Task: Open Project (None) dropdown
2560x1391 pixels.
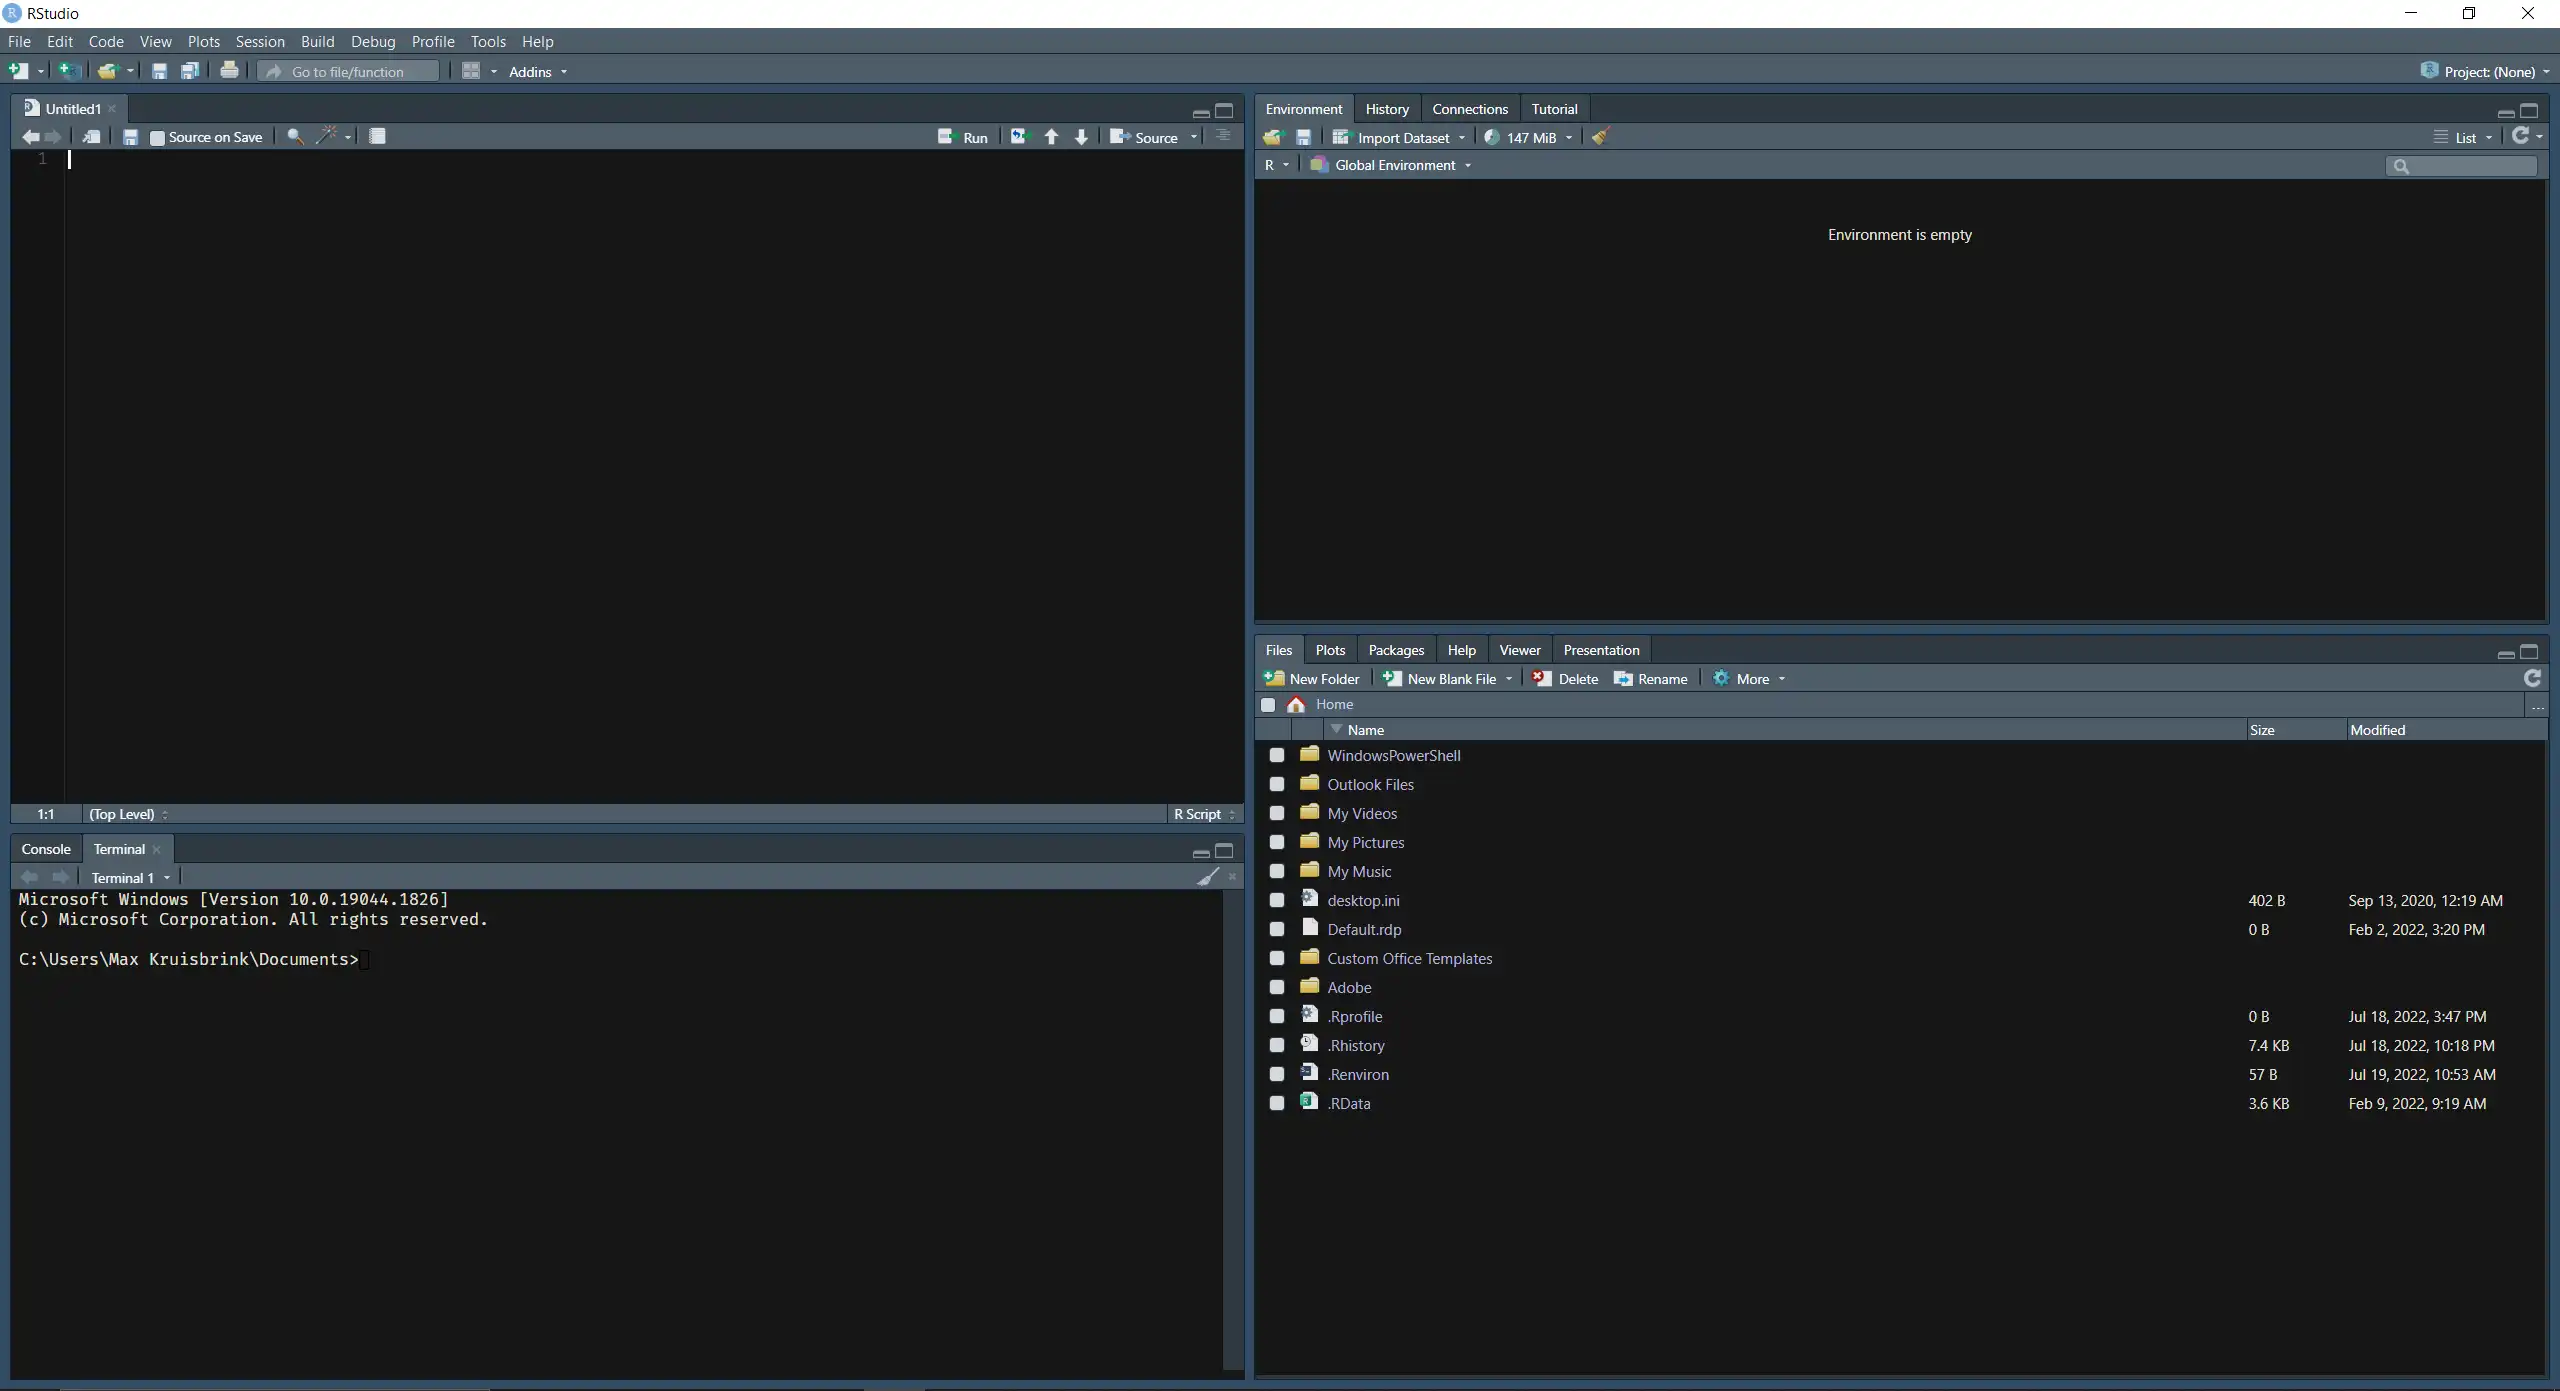Action: pyautogui.click(x=2485, y=72)
